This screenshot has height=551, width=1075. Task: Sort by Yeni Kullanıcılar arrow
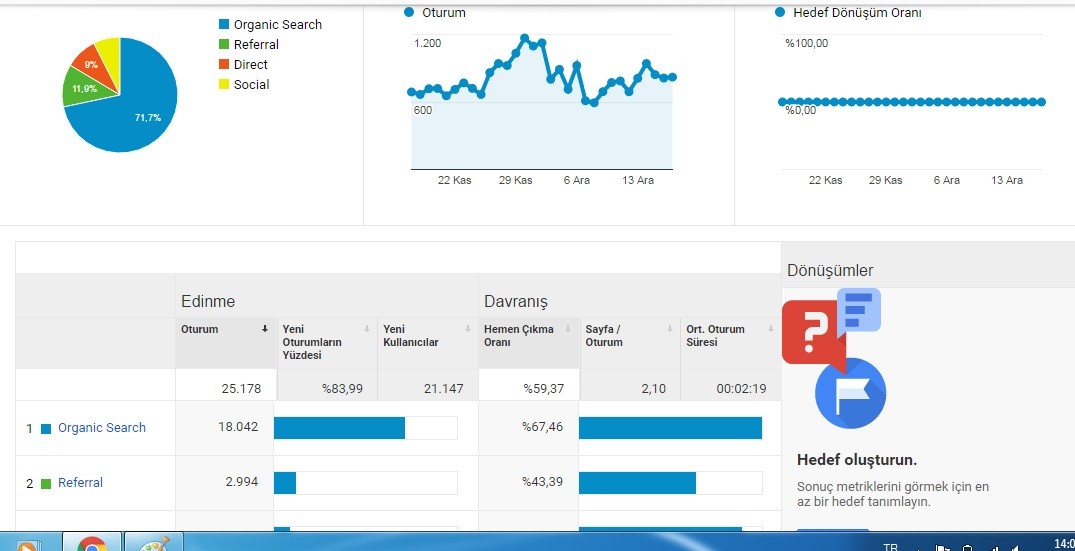(x=468, y=328)
